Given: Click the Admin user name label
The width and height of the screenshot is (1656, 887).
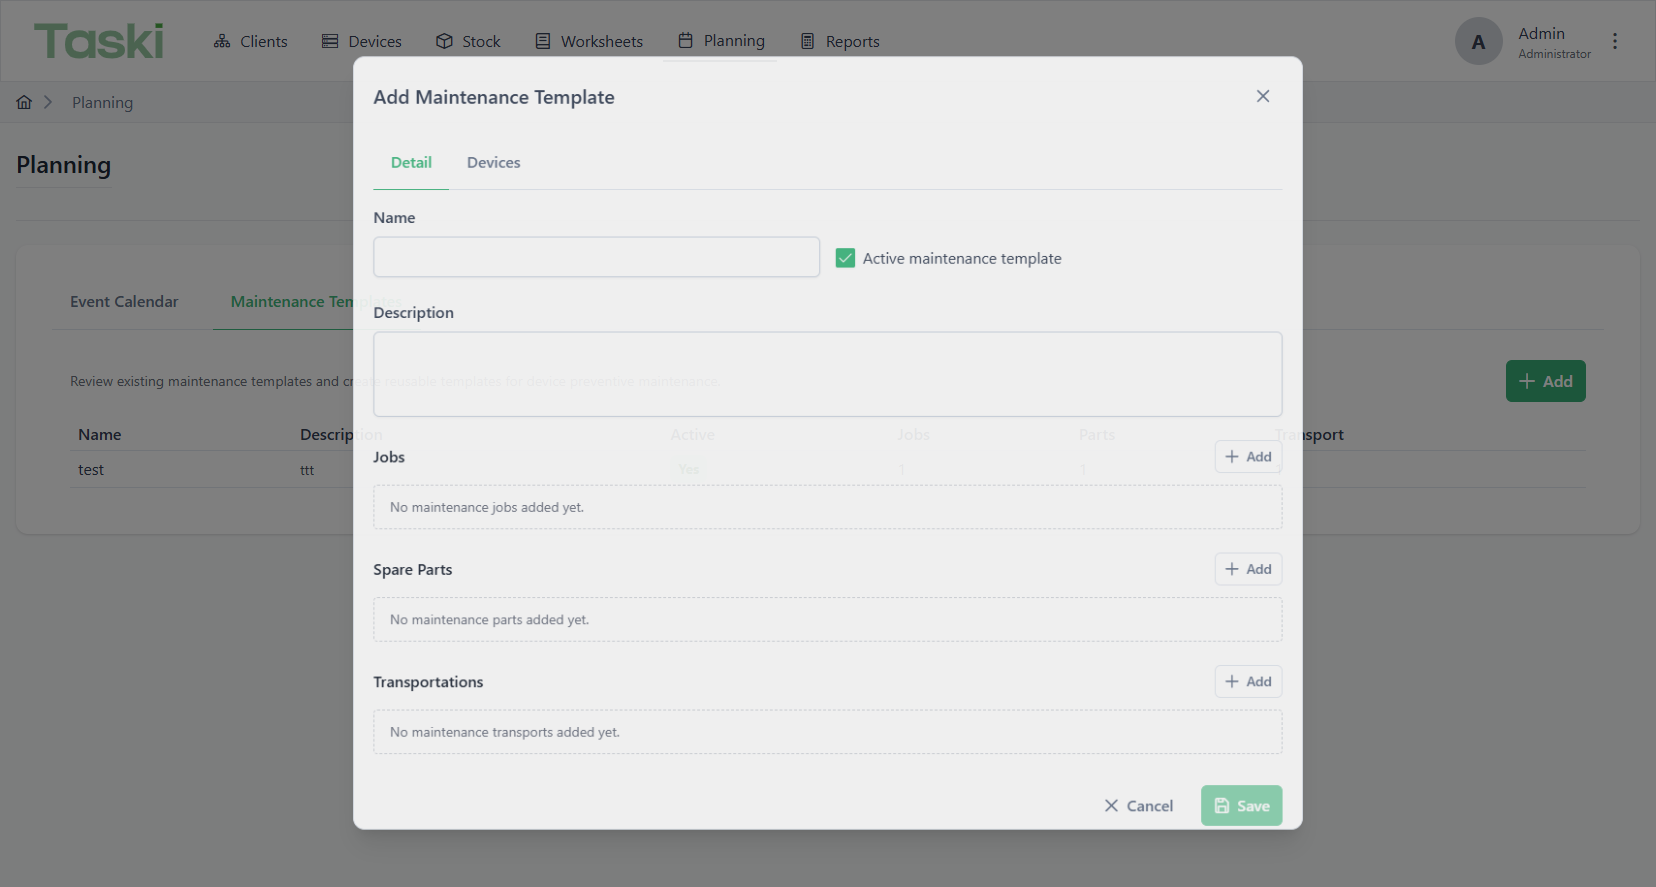Looking at the screenshot, I should coord(1541,33).
